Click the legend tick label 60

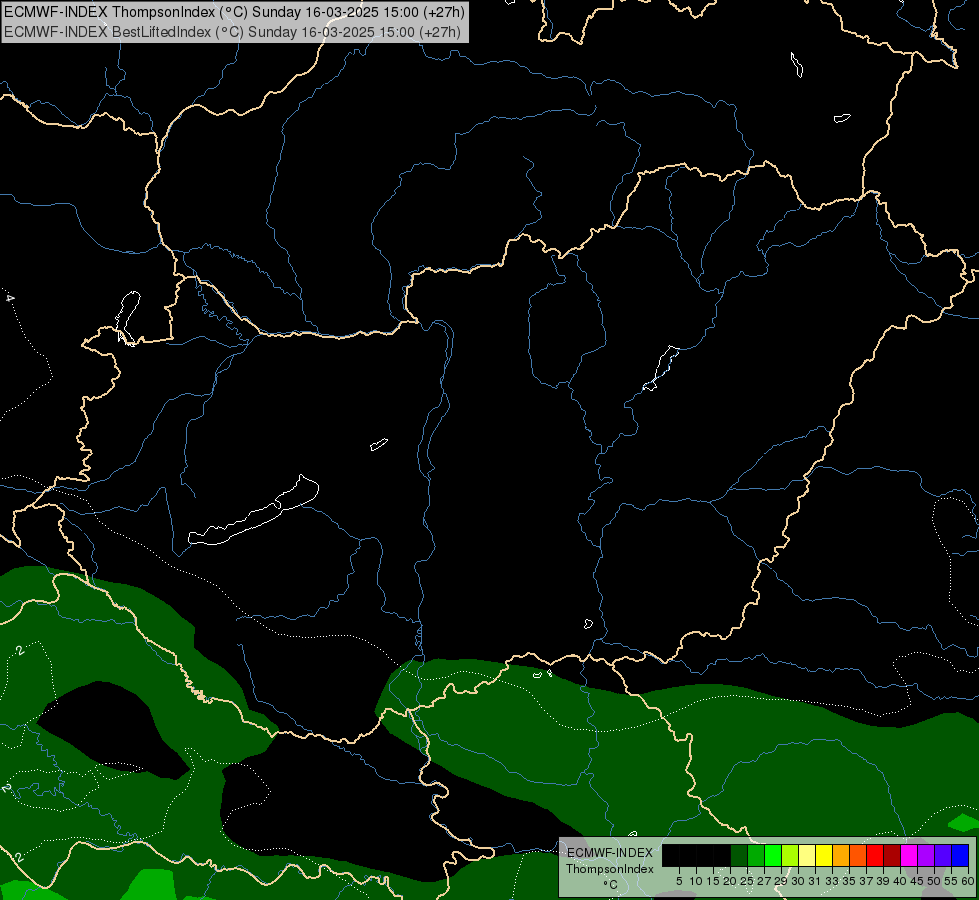[x=968, y=881]
